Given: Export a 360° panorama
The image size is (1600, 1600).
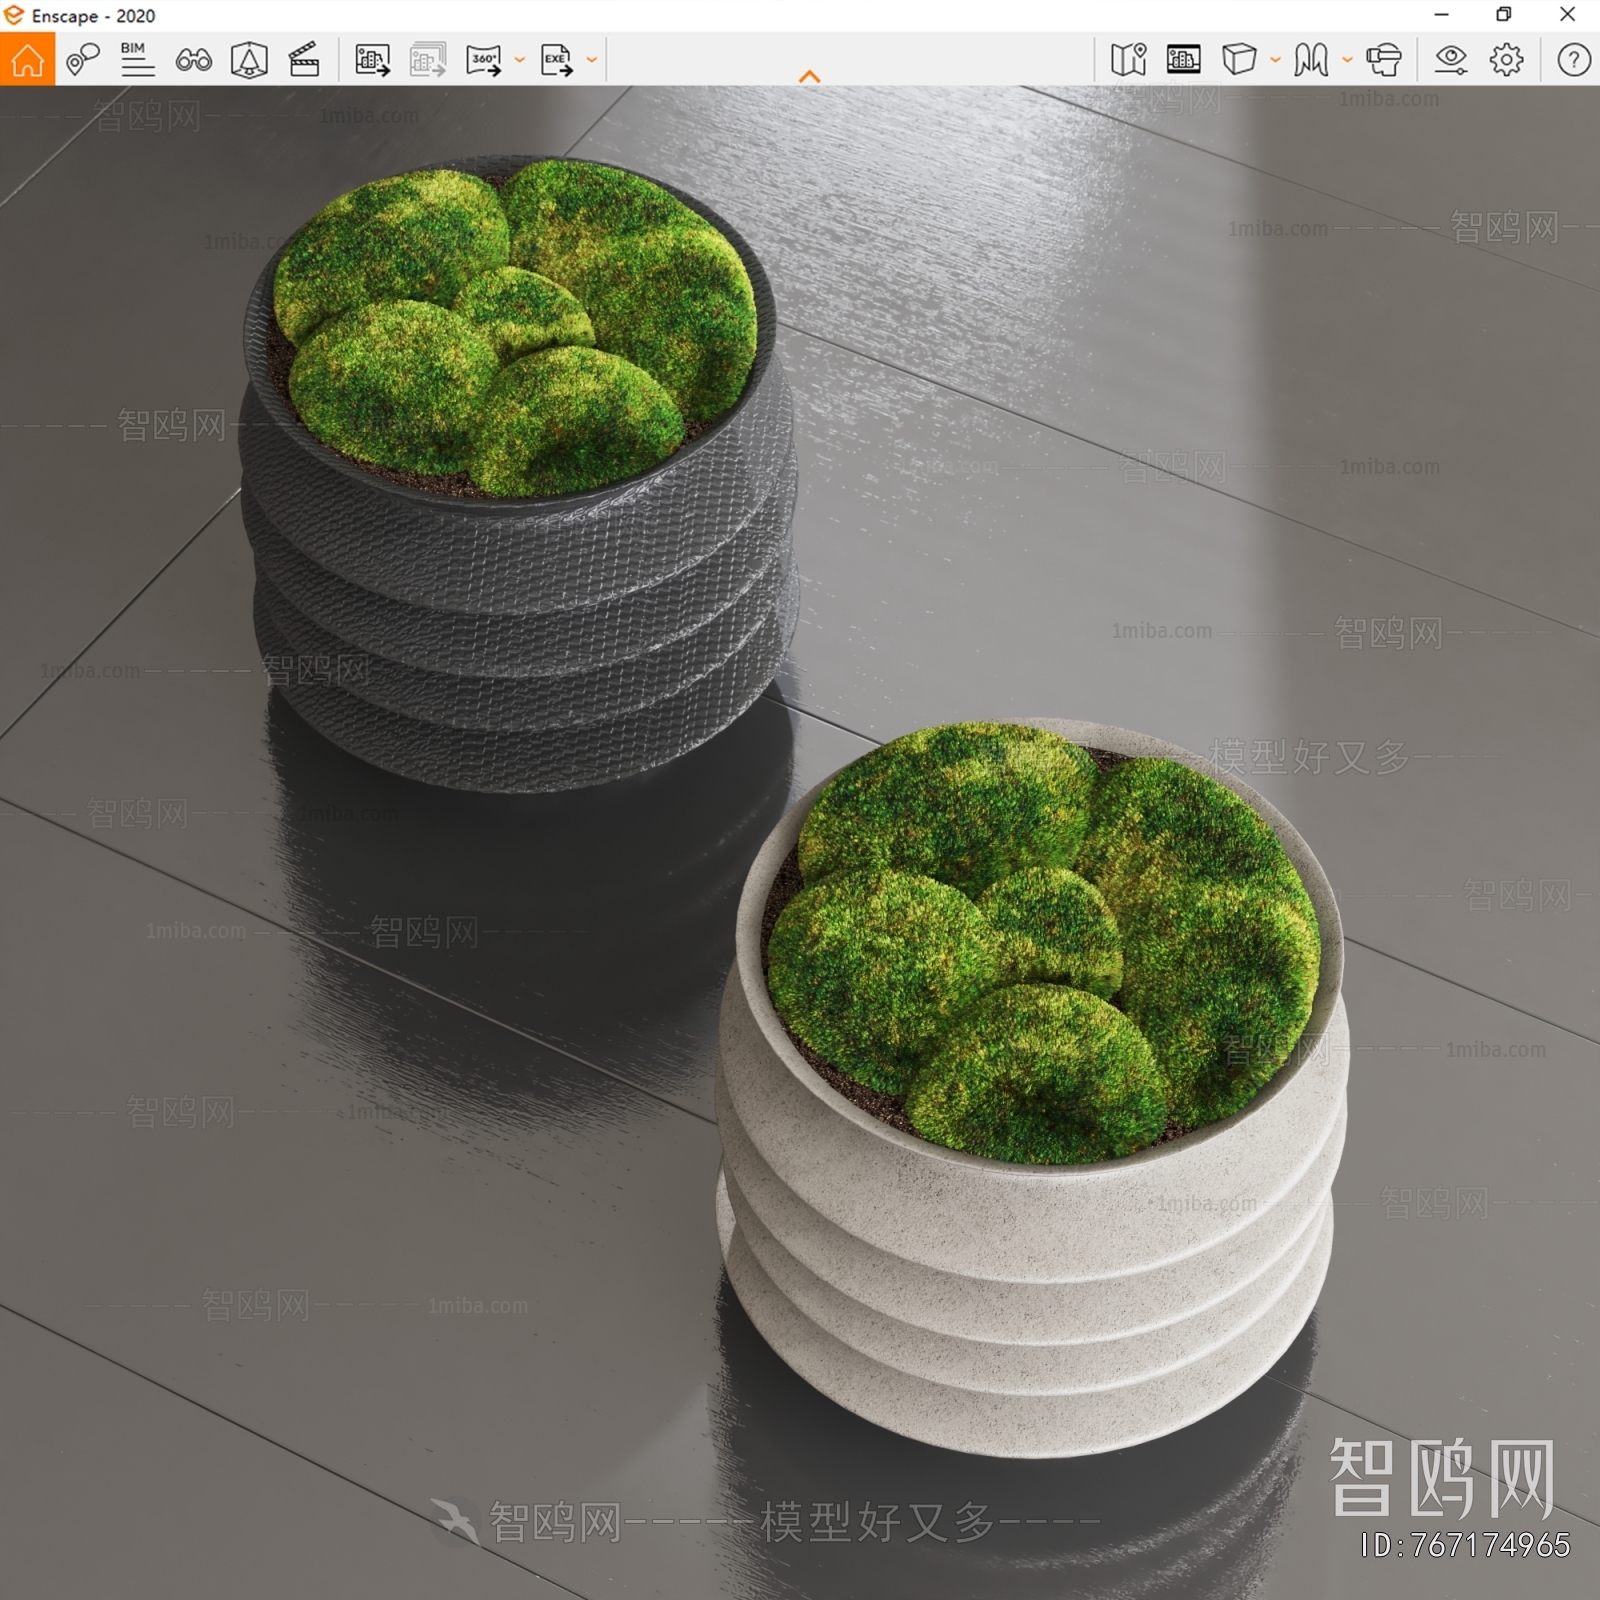Looking at the screenshot, I should 484,60.
